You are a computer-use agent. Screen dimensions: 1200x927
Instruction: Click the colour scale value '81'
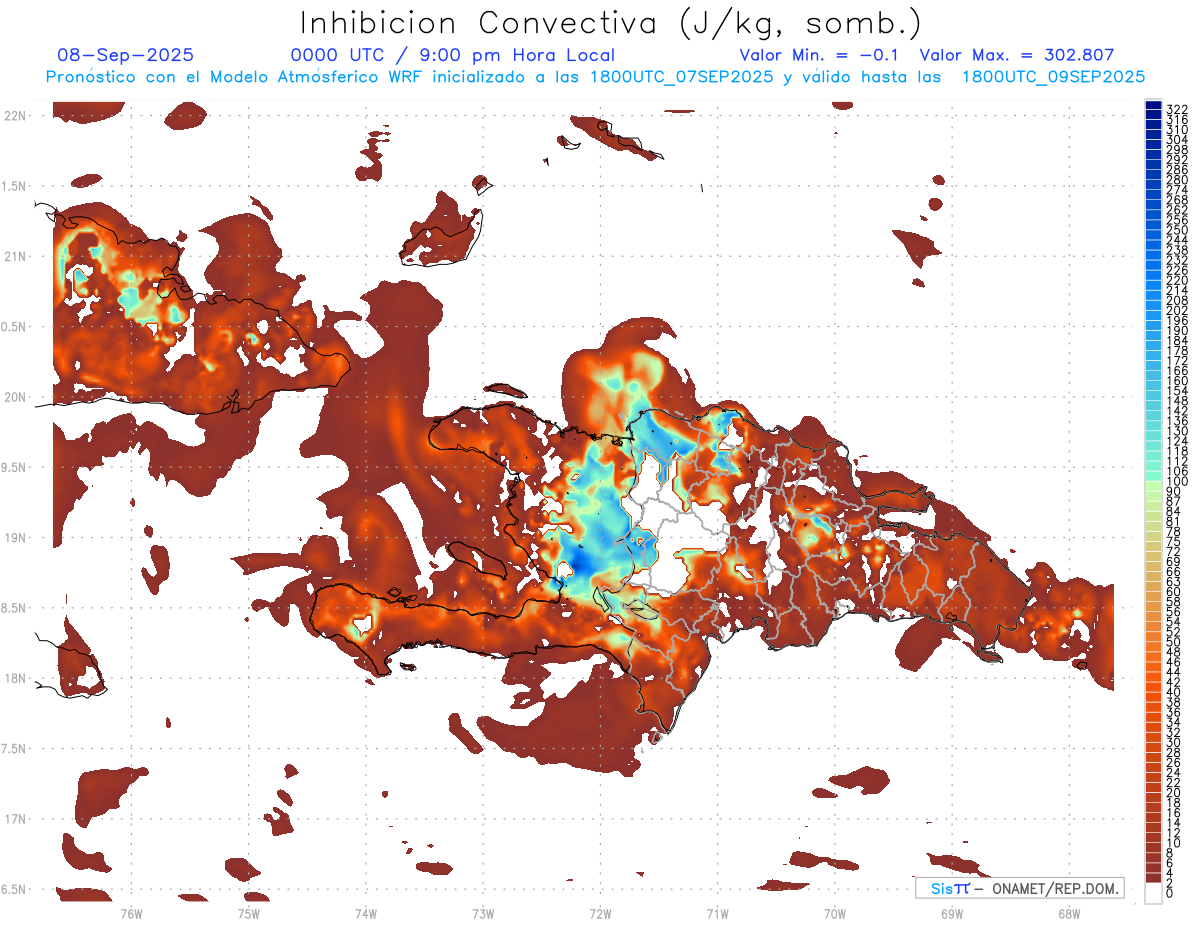coord(1174,522)
